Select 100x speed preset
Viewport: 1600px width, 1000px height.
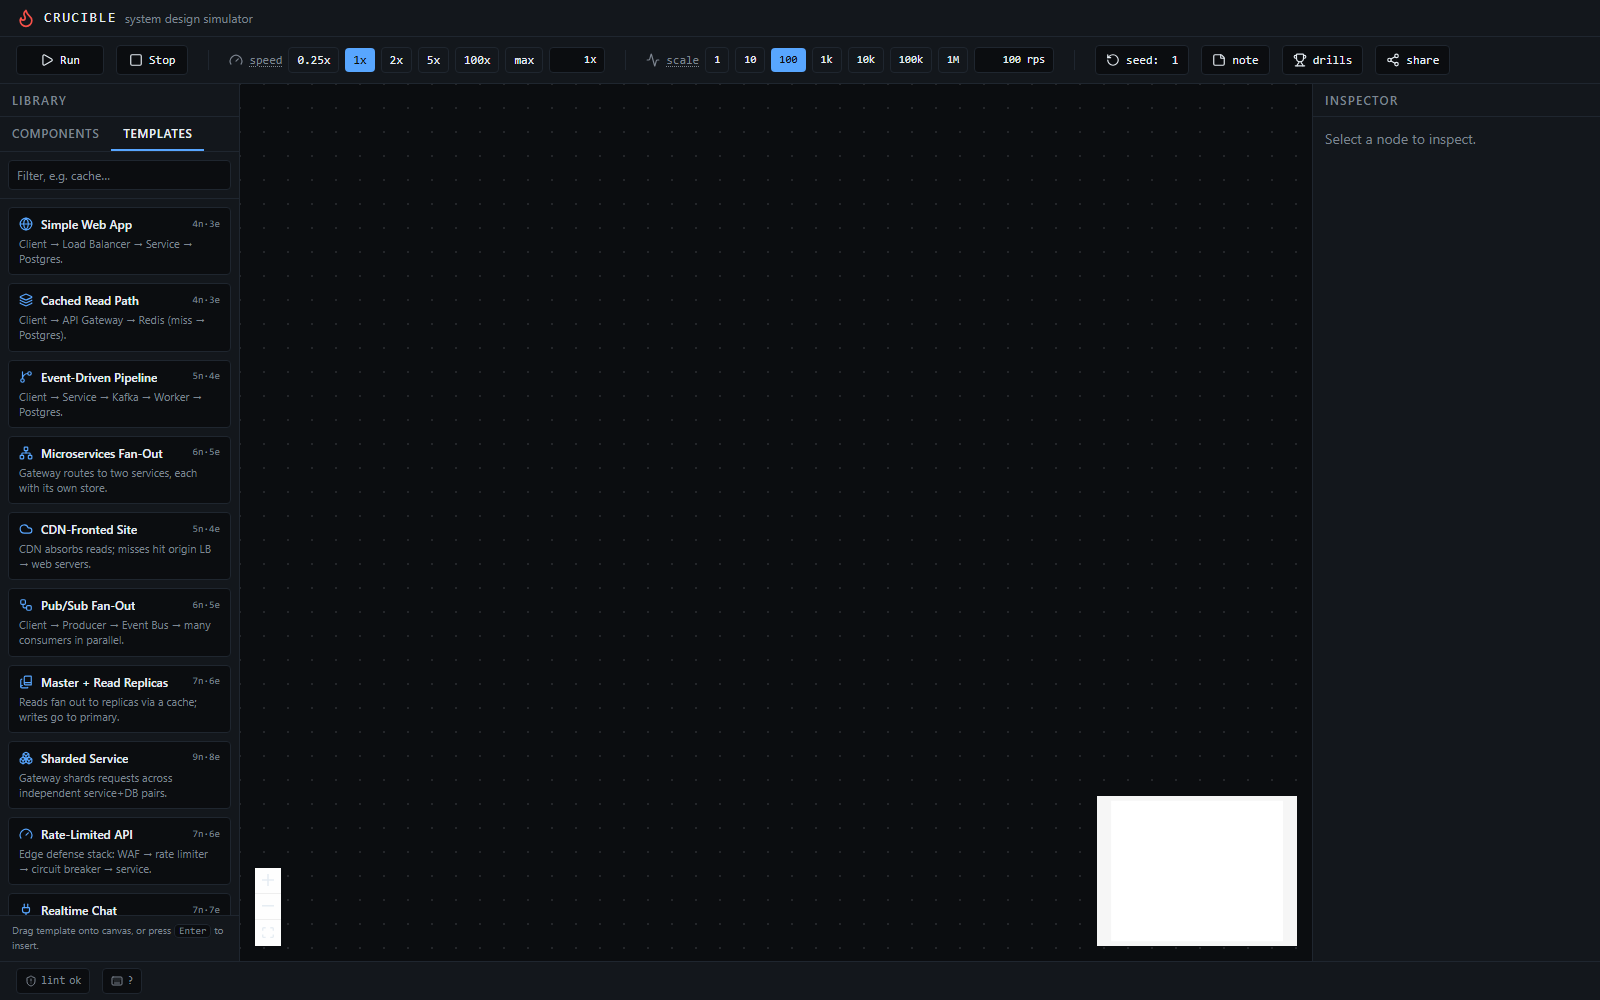[477, 60]
